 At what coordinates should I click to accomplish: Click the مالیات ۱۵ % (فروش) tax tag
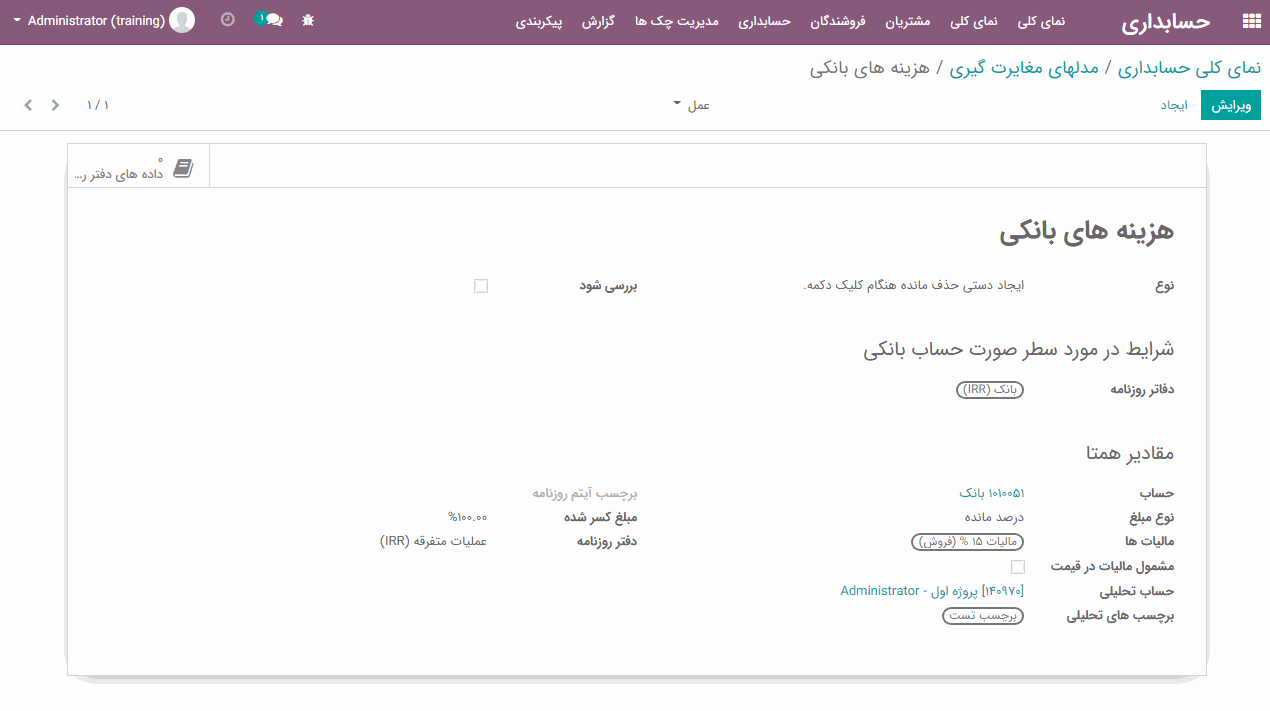(967, 542)
